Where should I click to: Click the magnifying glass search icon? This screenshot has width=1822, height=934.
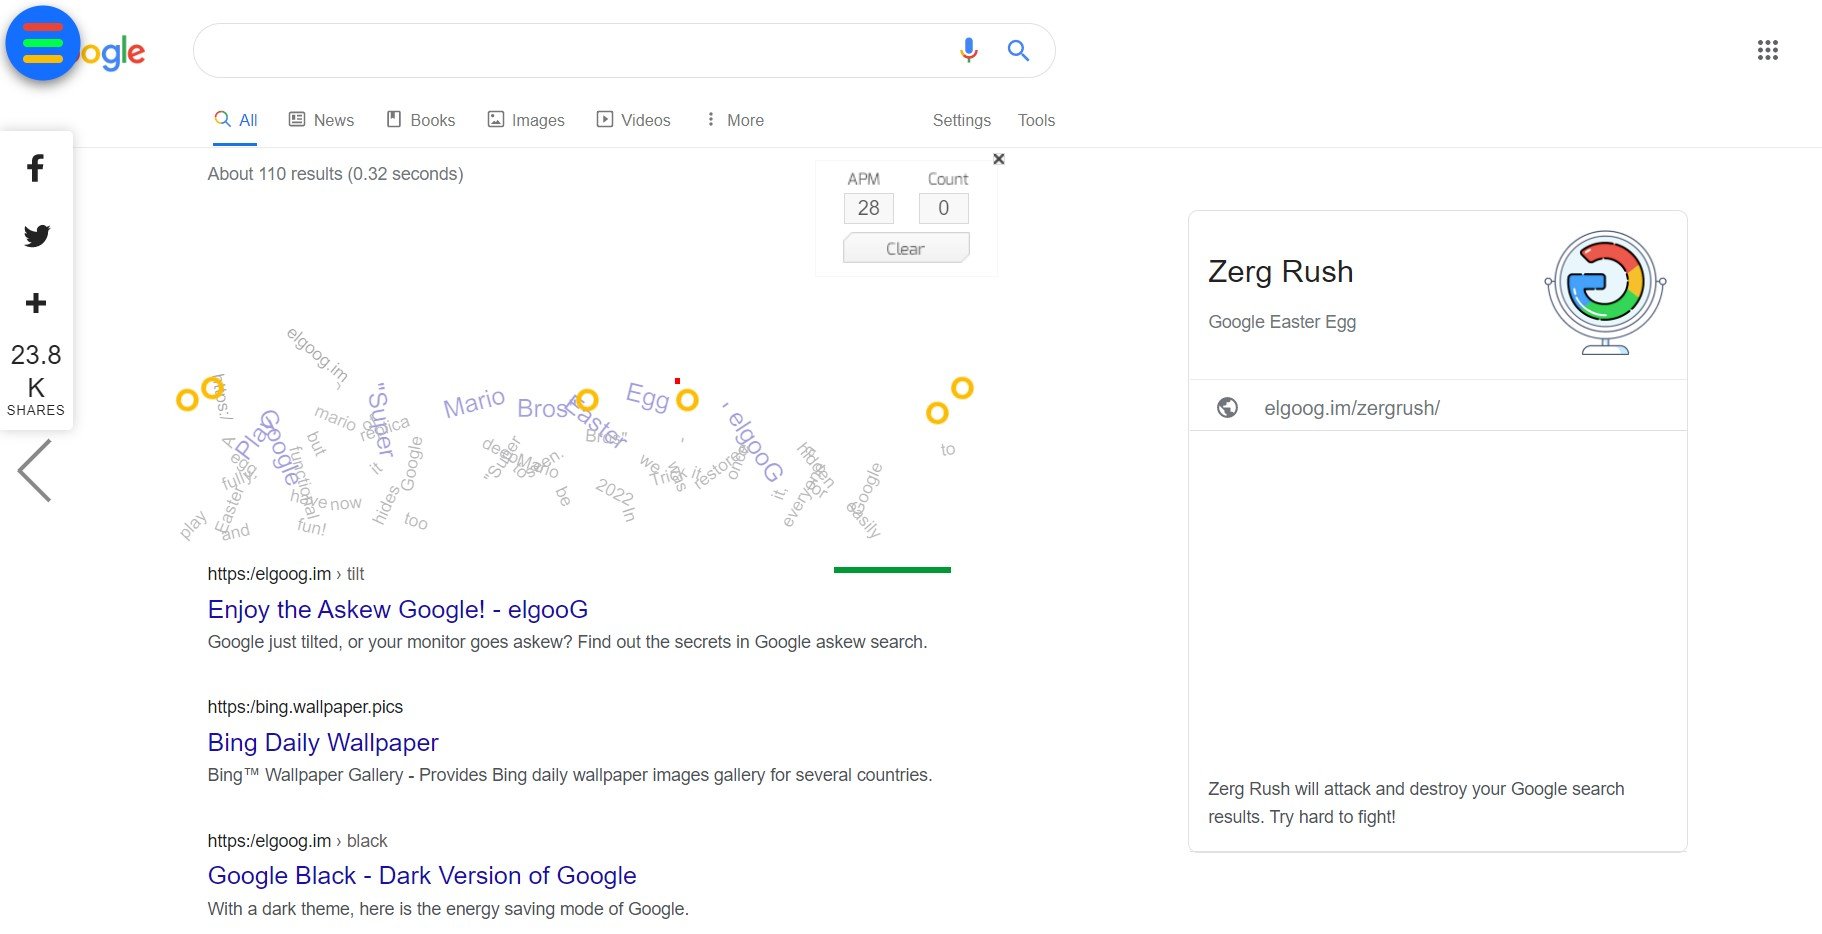pos(1018,50)
